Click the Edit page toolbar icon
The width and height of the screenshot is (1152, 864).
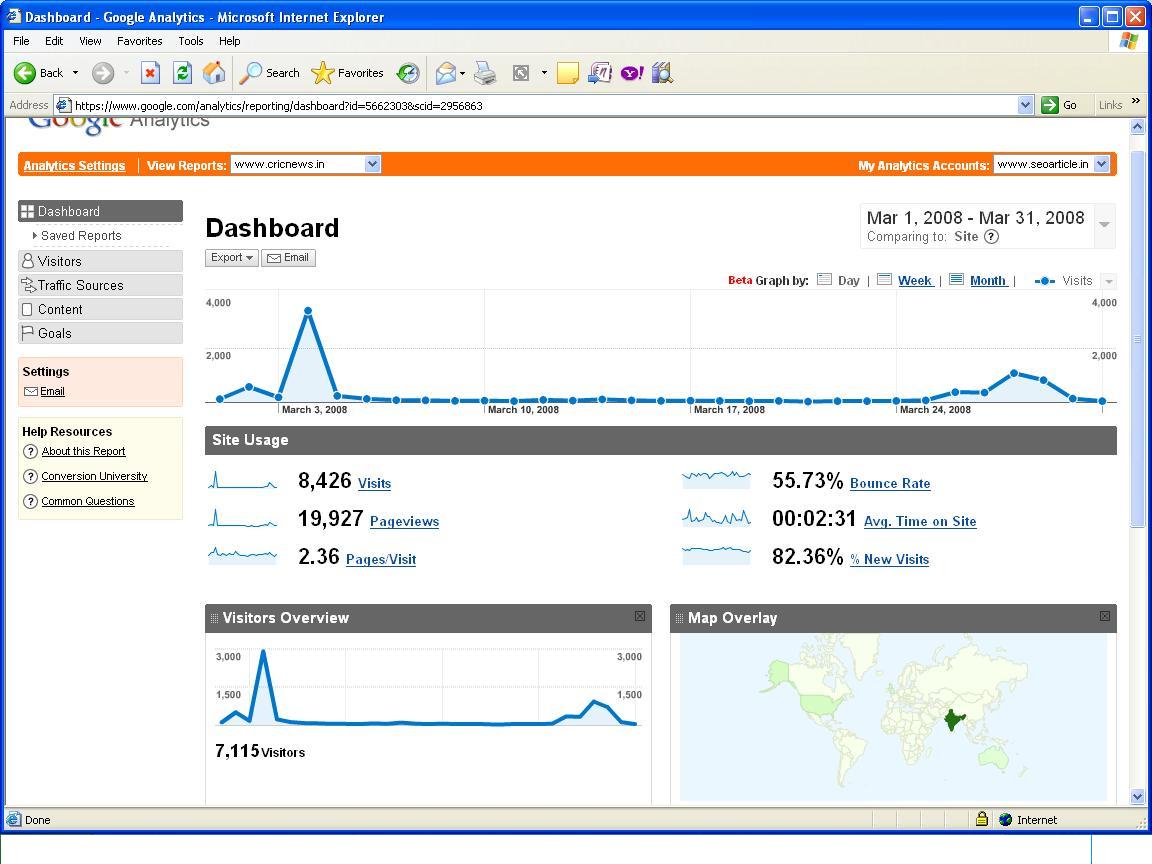pos(521,73)
